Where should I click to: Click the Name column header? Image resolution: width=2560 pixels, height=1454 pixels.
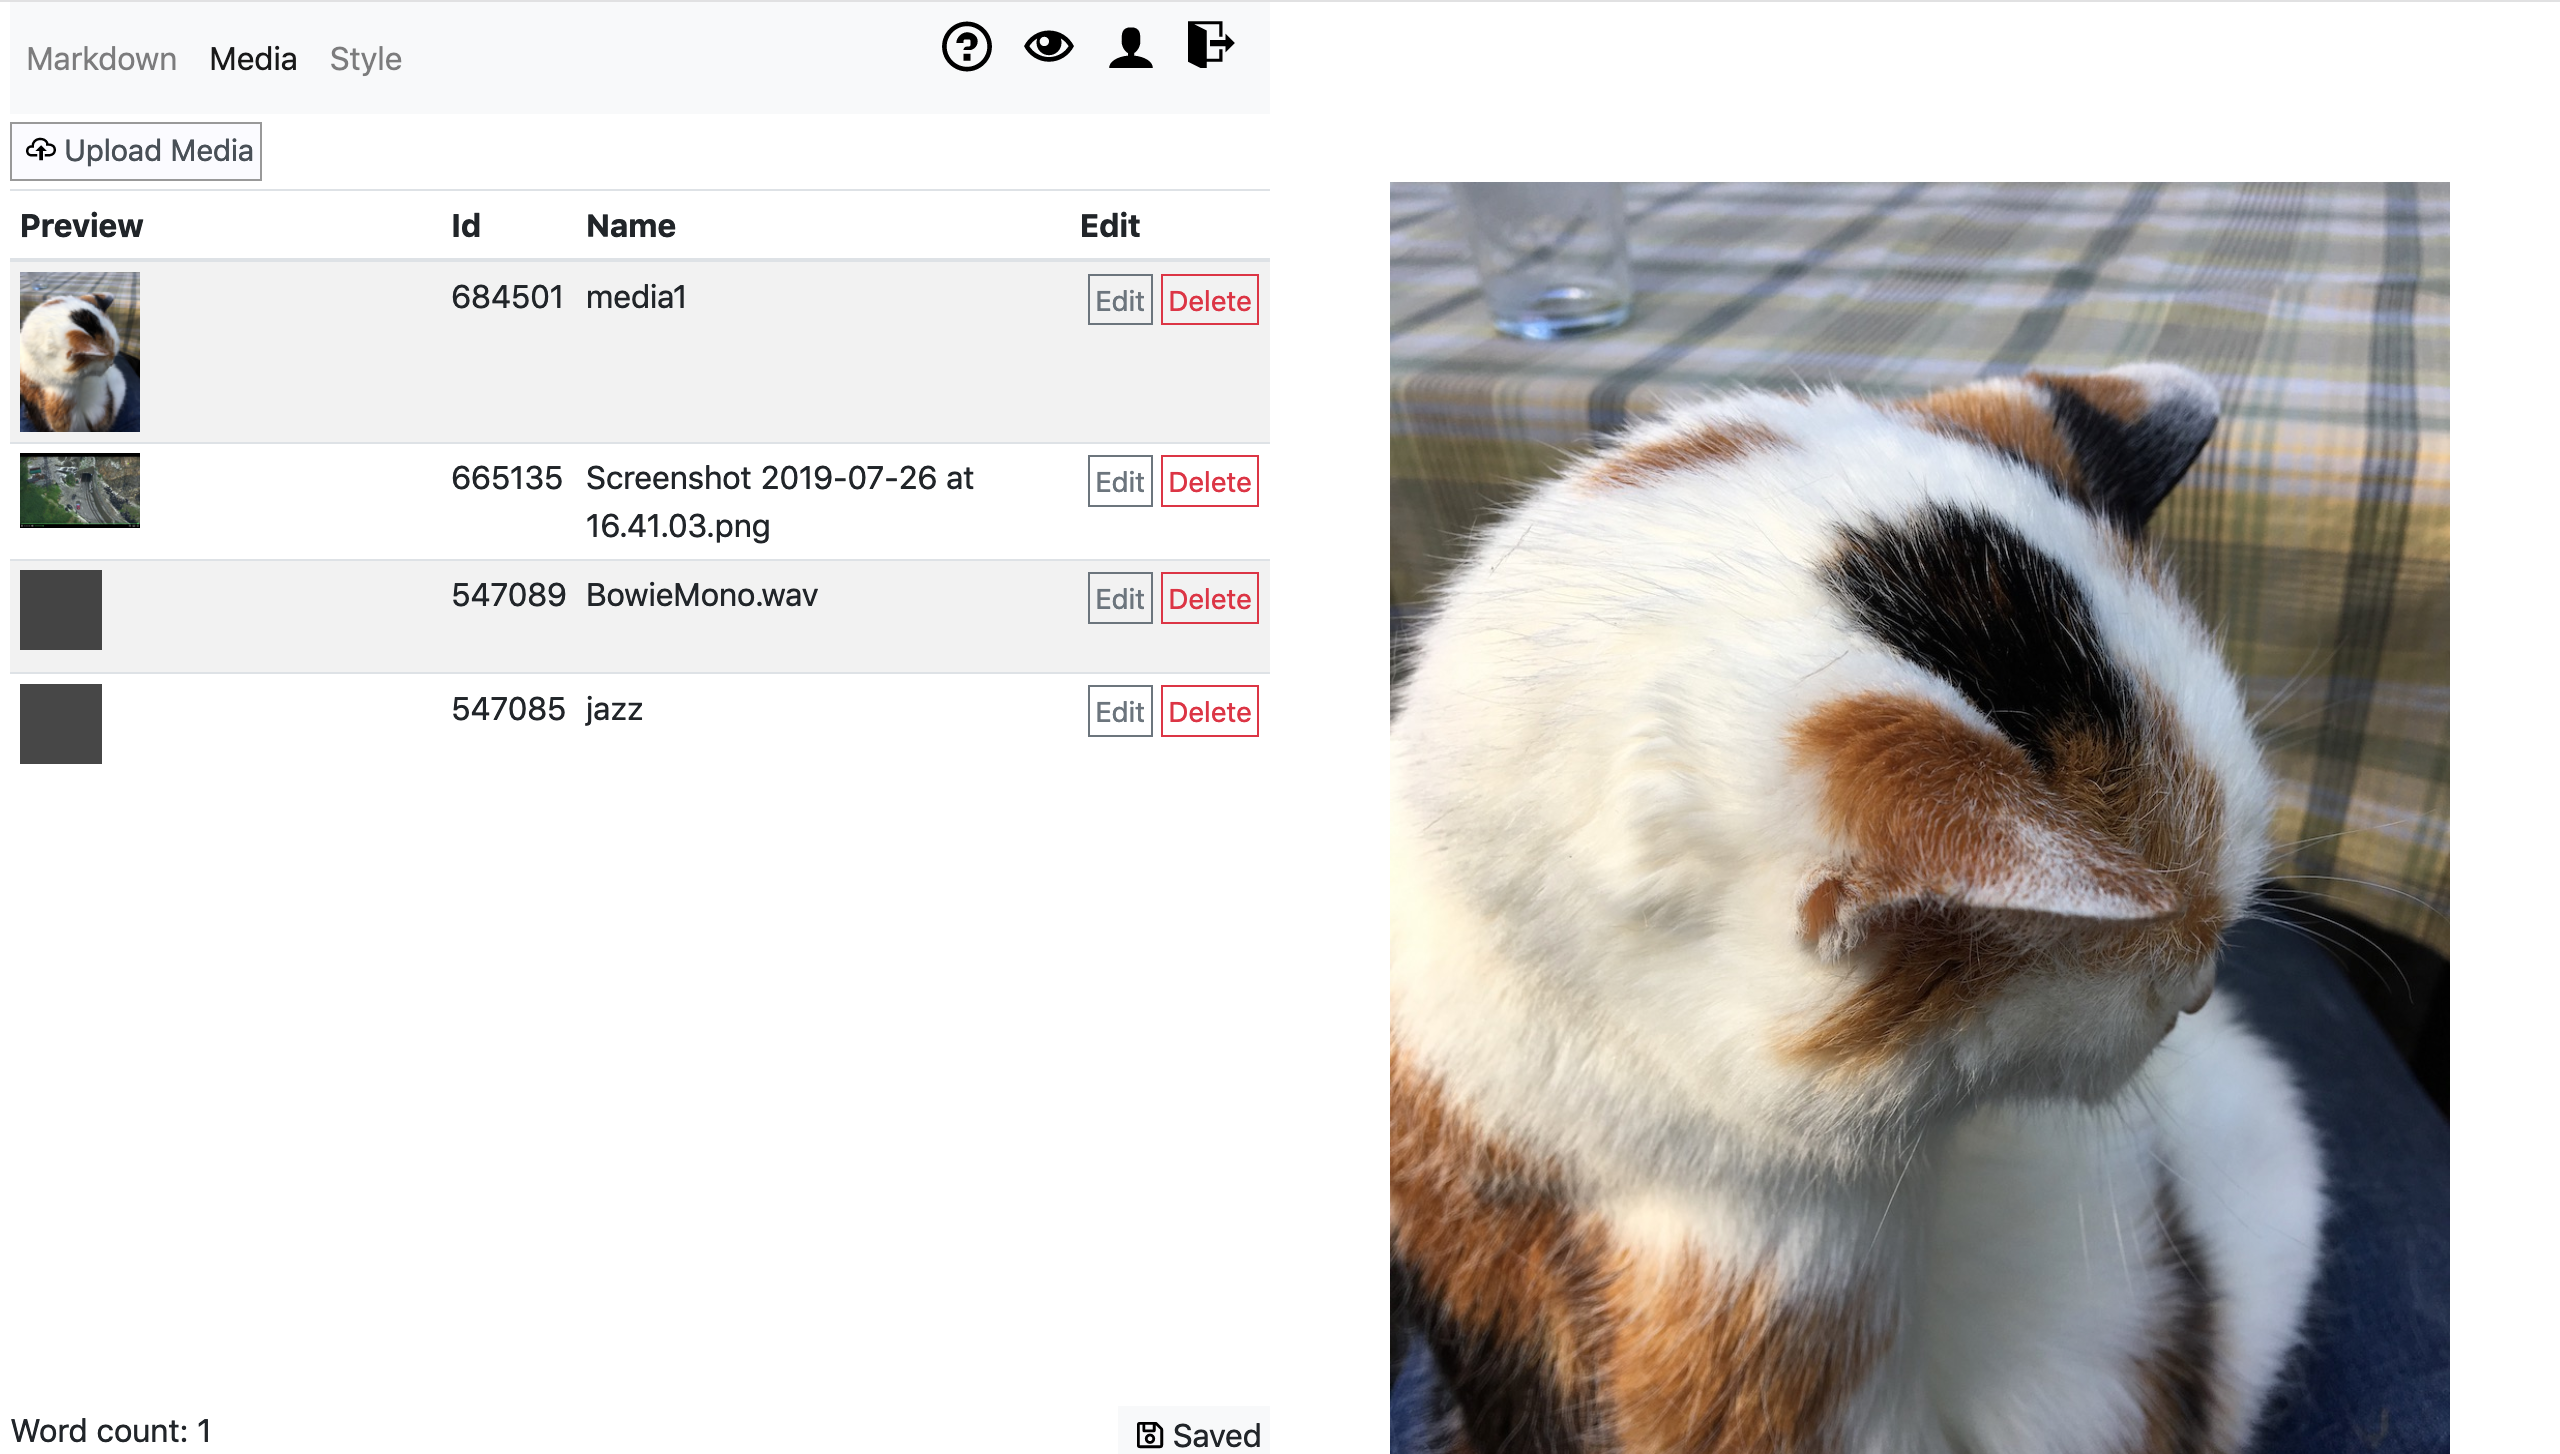coord(631,226)
